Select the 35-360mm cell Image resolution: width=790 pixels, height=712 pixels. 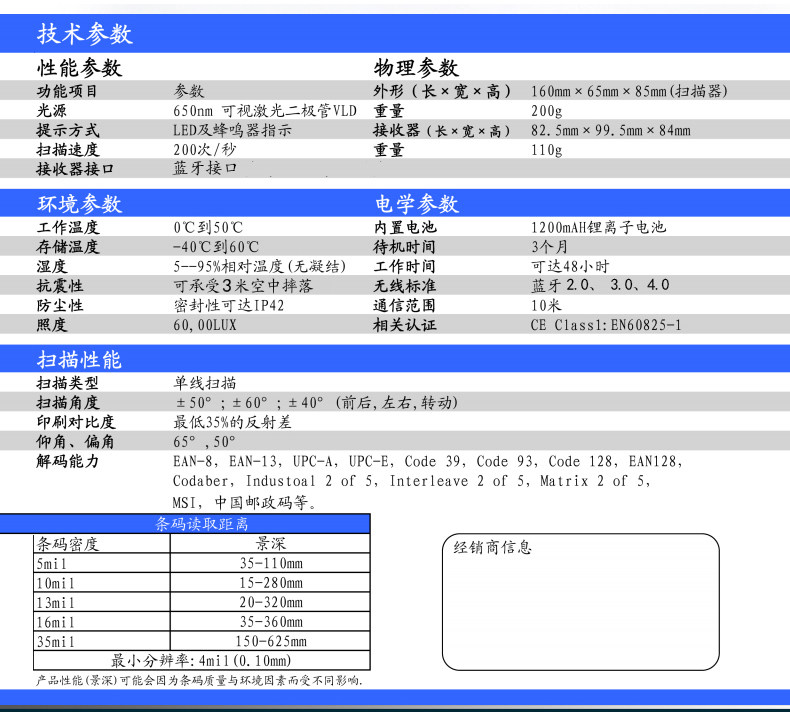point(271,622)
